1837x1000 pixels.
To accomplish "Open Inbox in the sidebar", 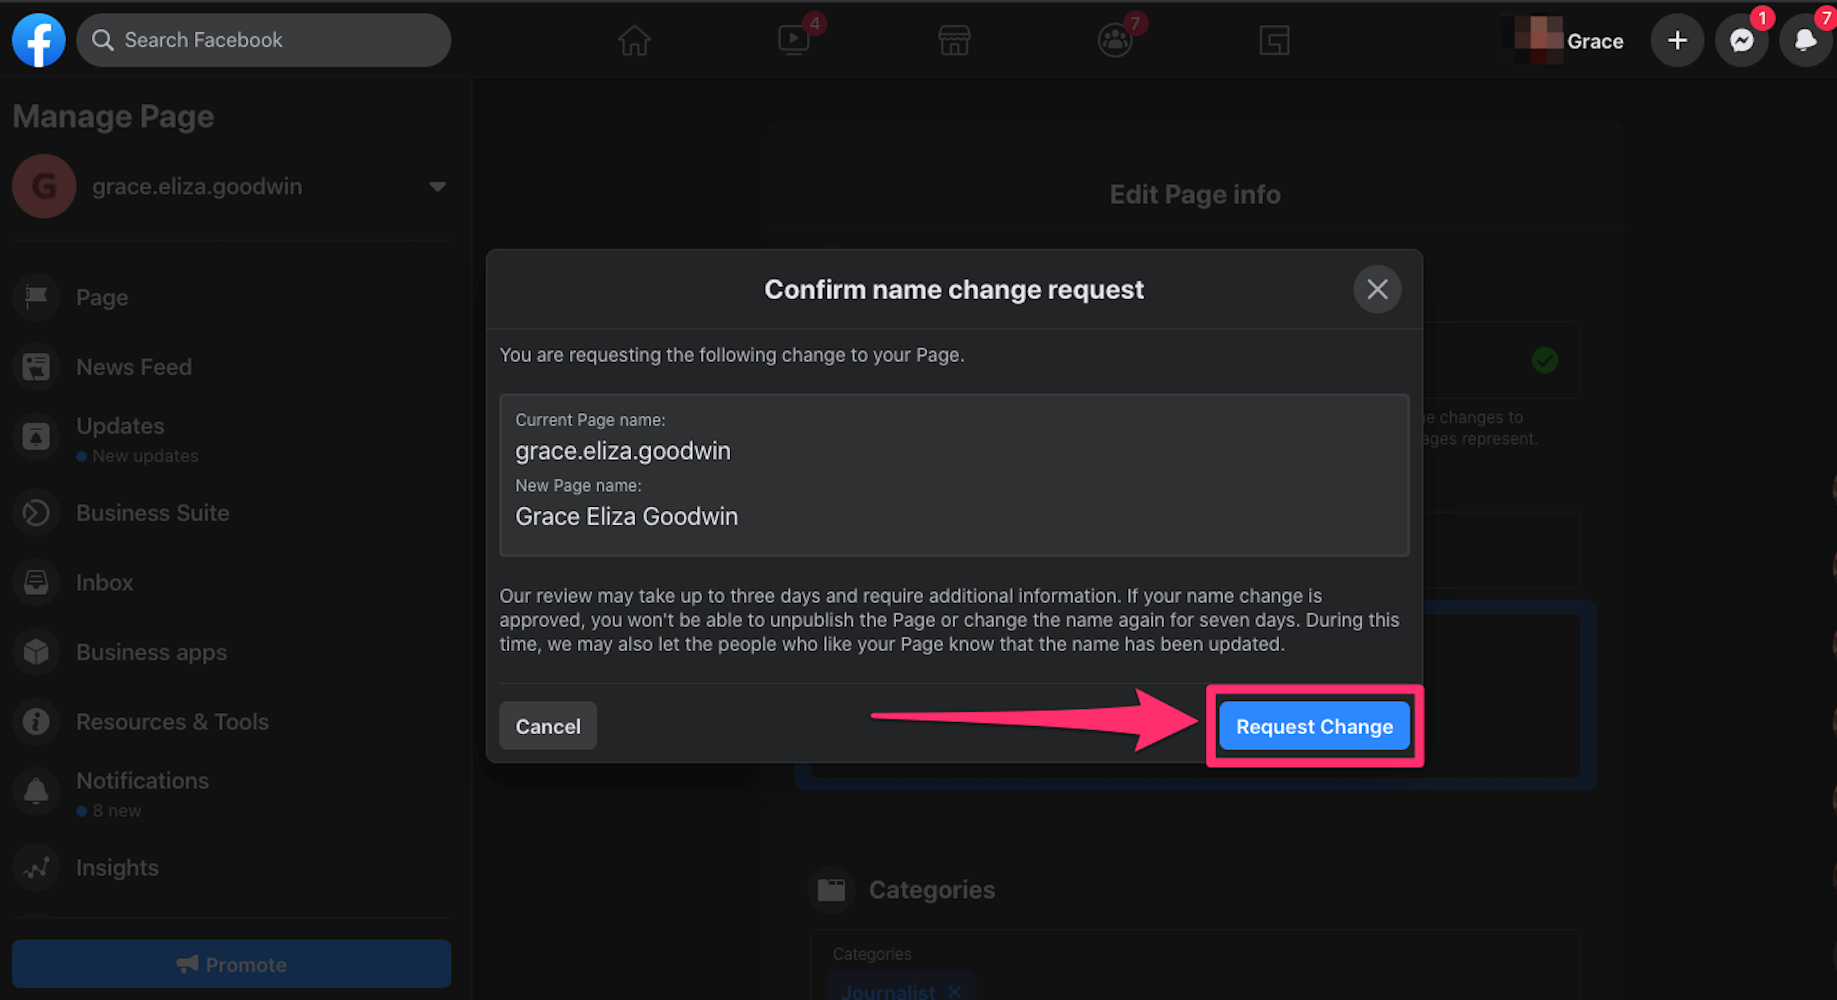I will tap(231, 582).
